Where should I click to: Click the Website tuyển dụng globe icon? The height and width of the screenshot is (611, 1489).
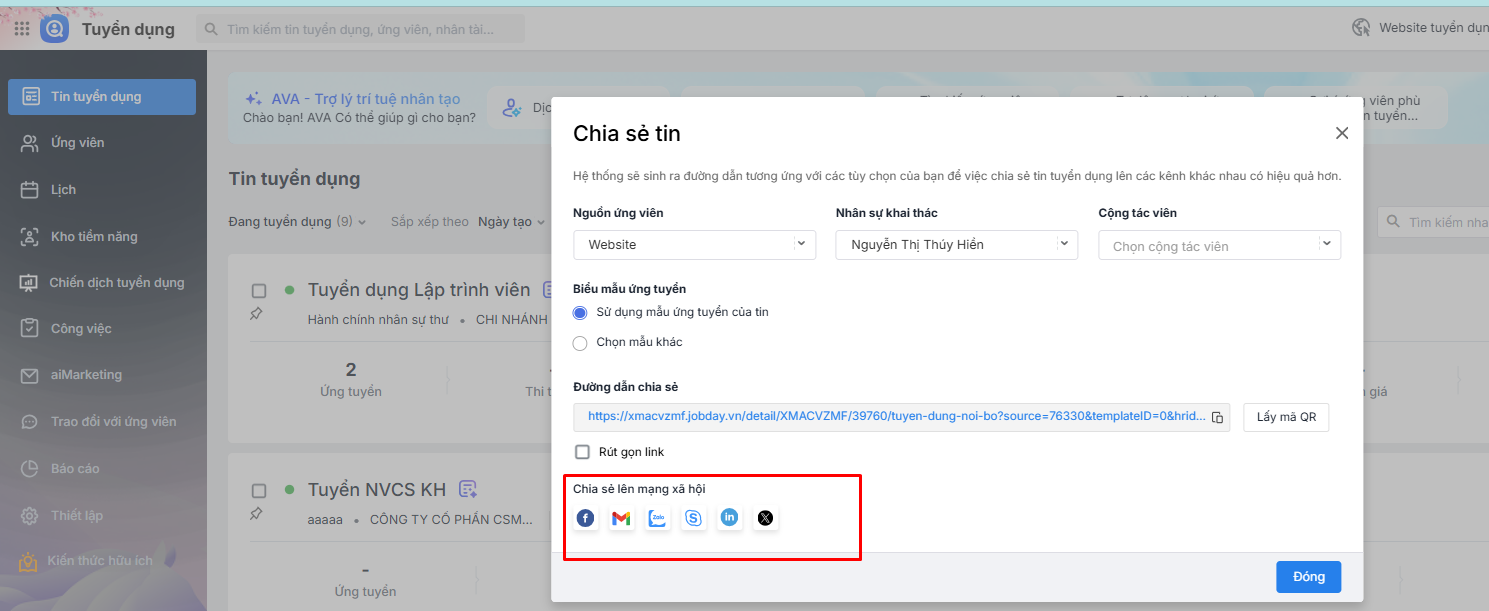point(1361,28)
